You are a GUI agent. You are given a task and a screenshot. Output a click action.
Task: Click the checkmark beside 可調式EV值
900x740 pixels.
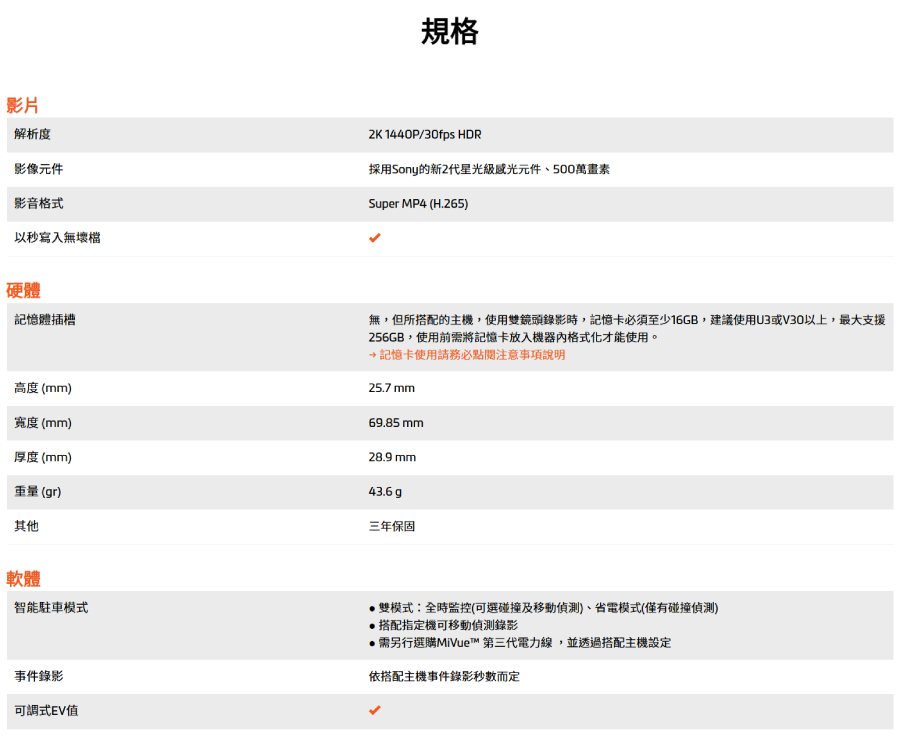click(x=374, y=711)
